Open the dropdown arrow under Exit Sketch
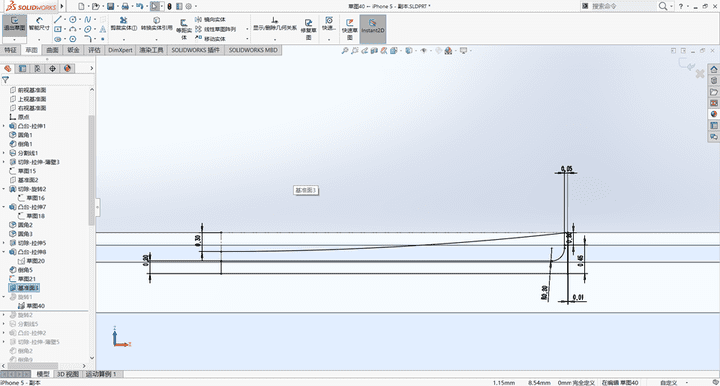 (x=14, y=40)
